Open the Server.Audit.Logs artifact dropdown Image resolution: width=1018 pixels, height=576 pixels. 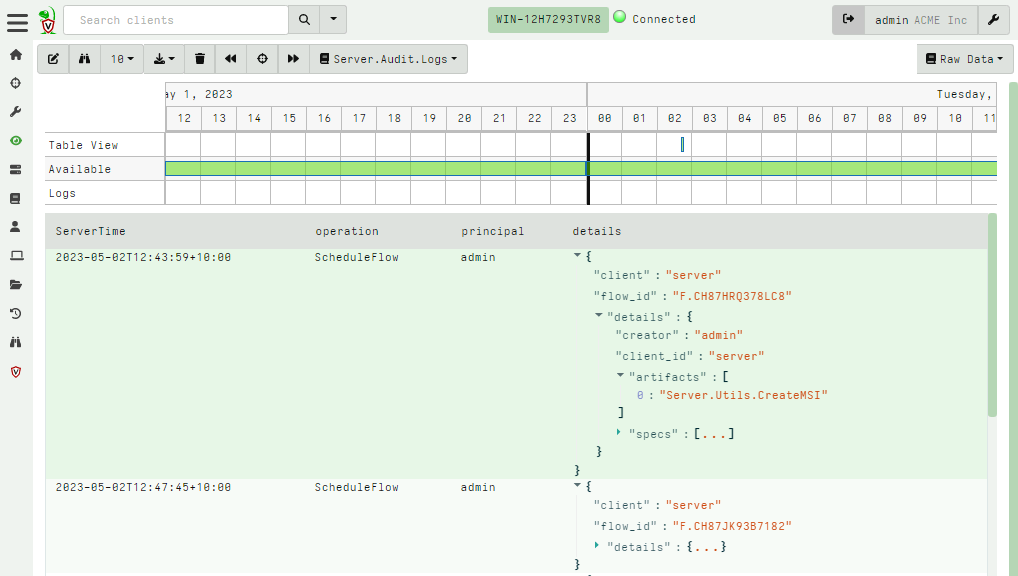(388, 59)
